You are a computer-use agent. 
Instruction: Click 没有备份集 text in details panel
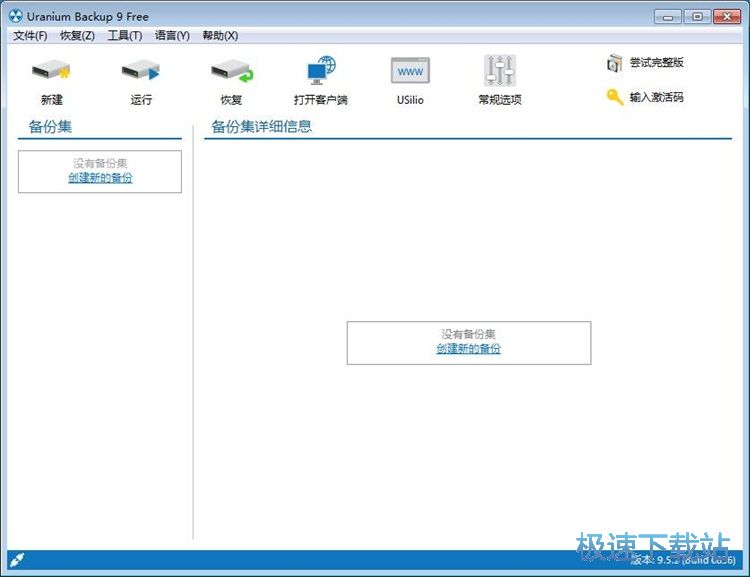[468, 334]
